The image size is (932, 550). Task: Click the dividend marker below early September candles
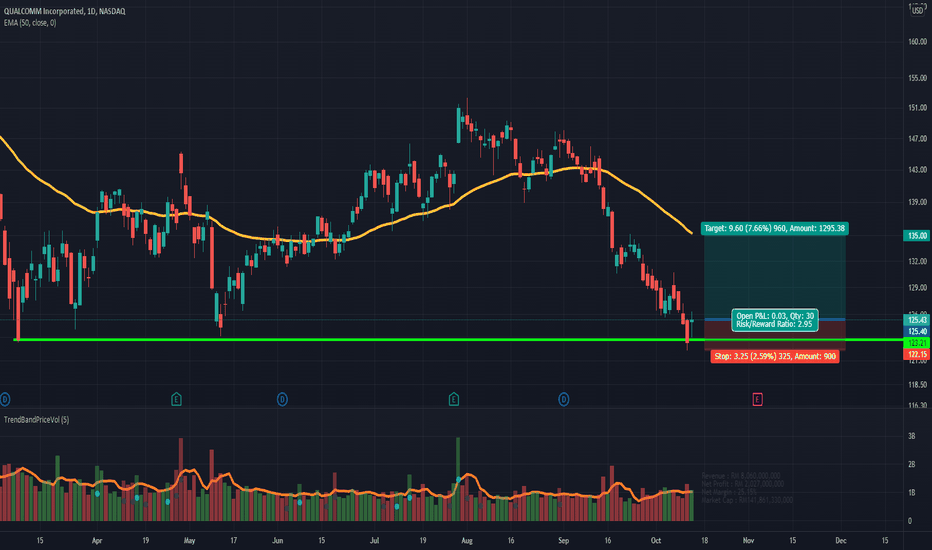[563, 399]
